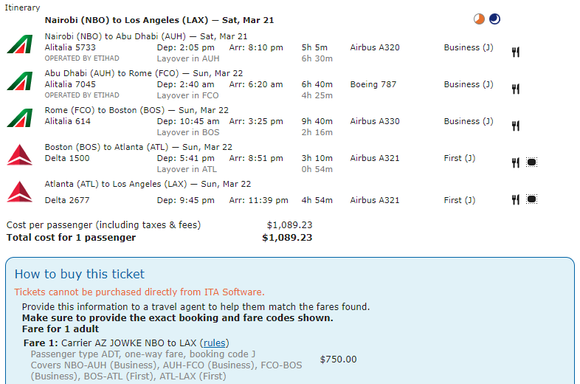Click the How to buy this ticket heading
This screenshot has width=580, height=384.
pos(80,274)
